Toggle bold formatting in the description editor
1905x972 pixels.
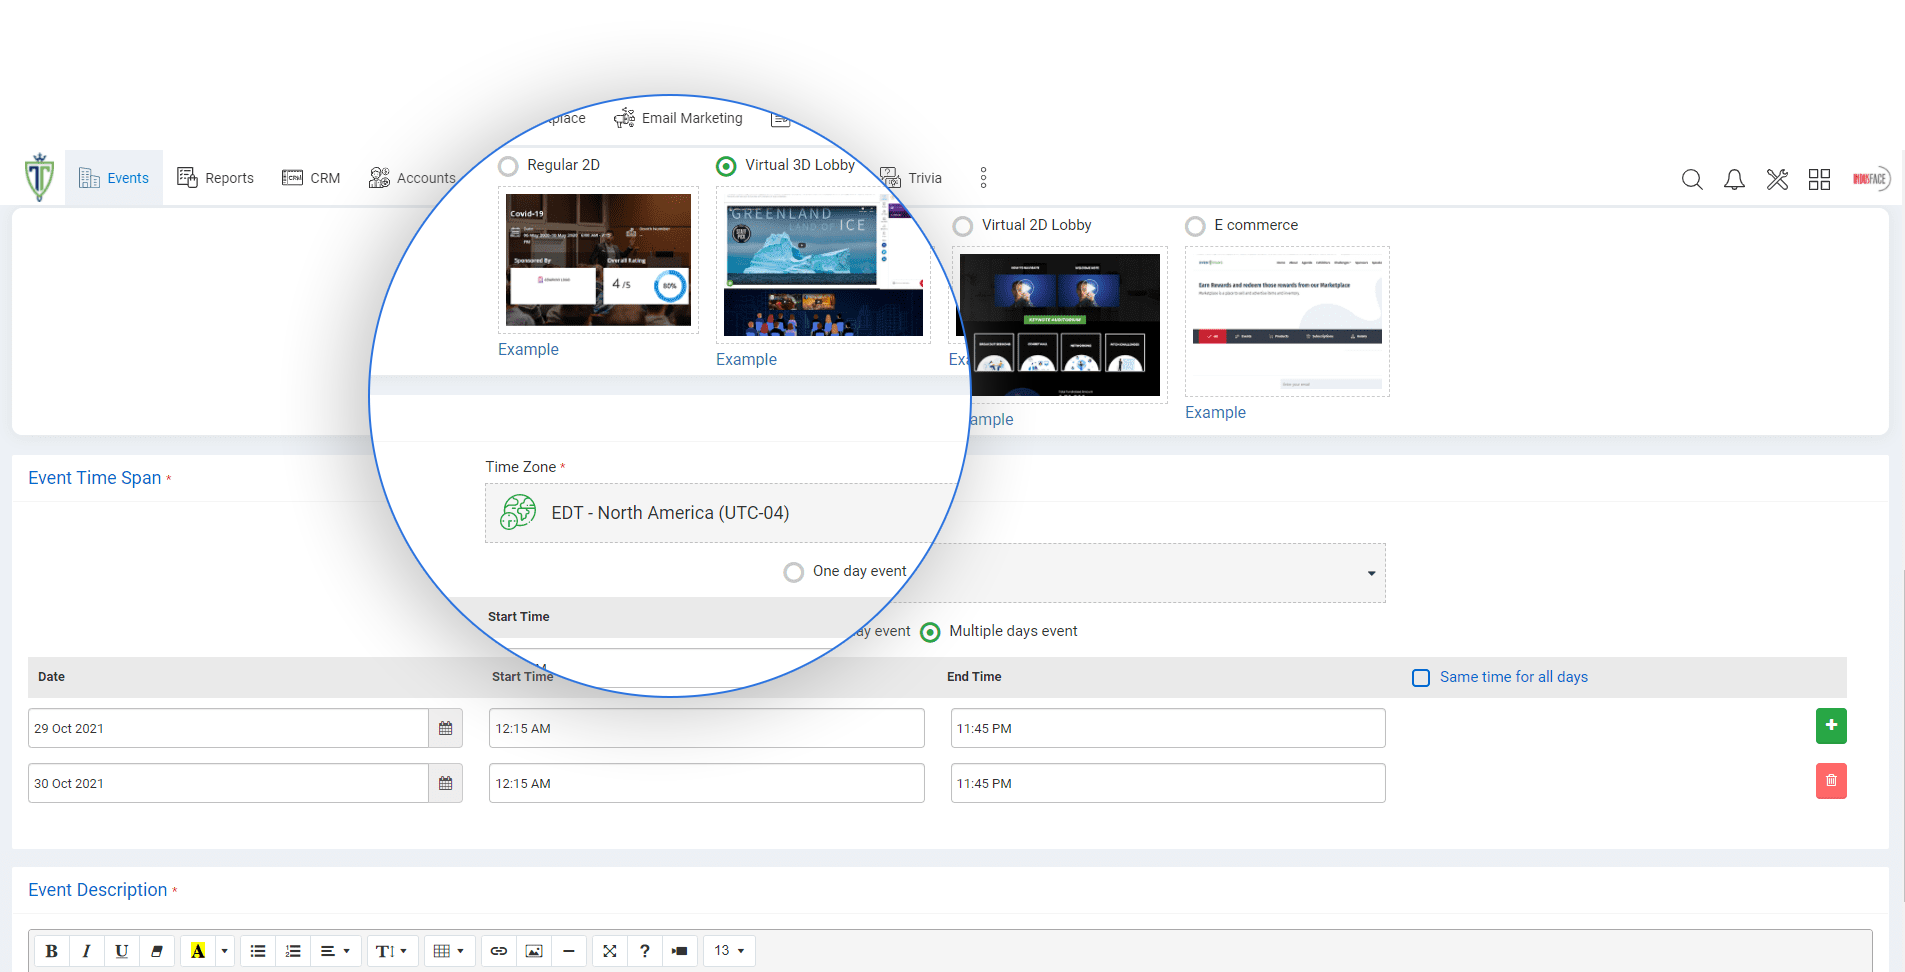52,950
